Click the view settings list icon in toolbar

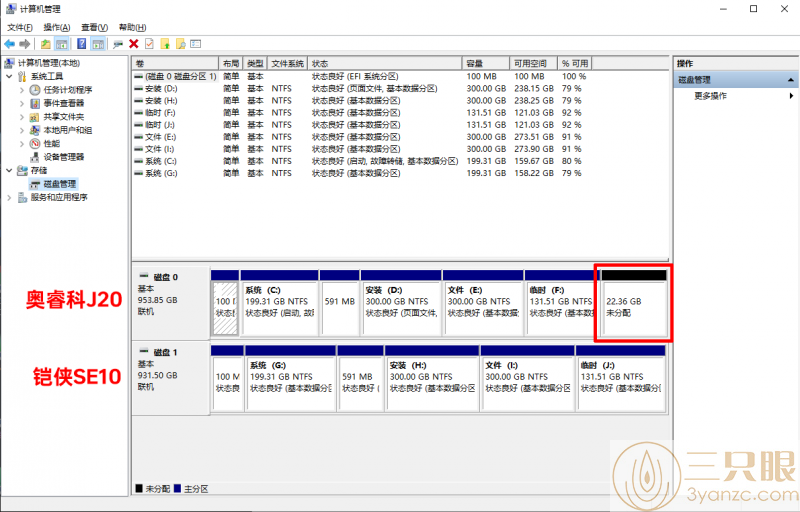coord(196,44)
